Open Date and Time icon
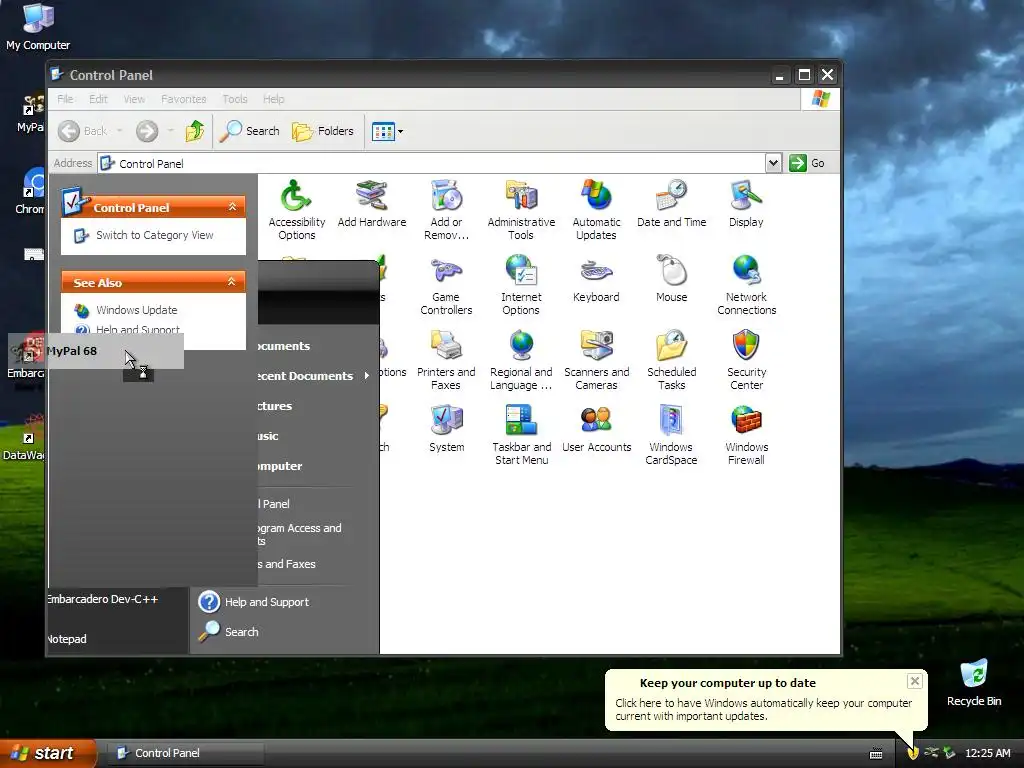Screen dimensions: 1024x768 pos(671,203)
